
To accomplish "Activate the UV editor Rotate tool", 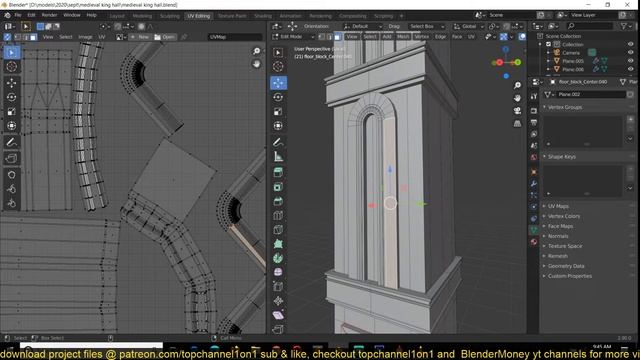I will [11, 97].
